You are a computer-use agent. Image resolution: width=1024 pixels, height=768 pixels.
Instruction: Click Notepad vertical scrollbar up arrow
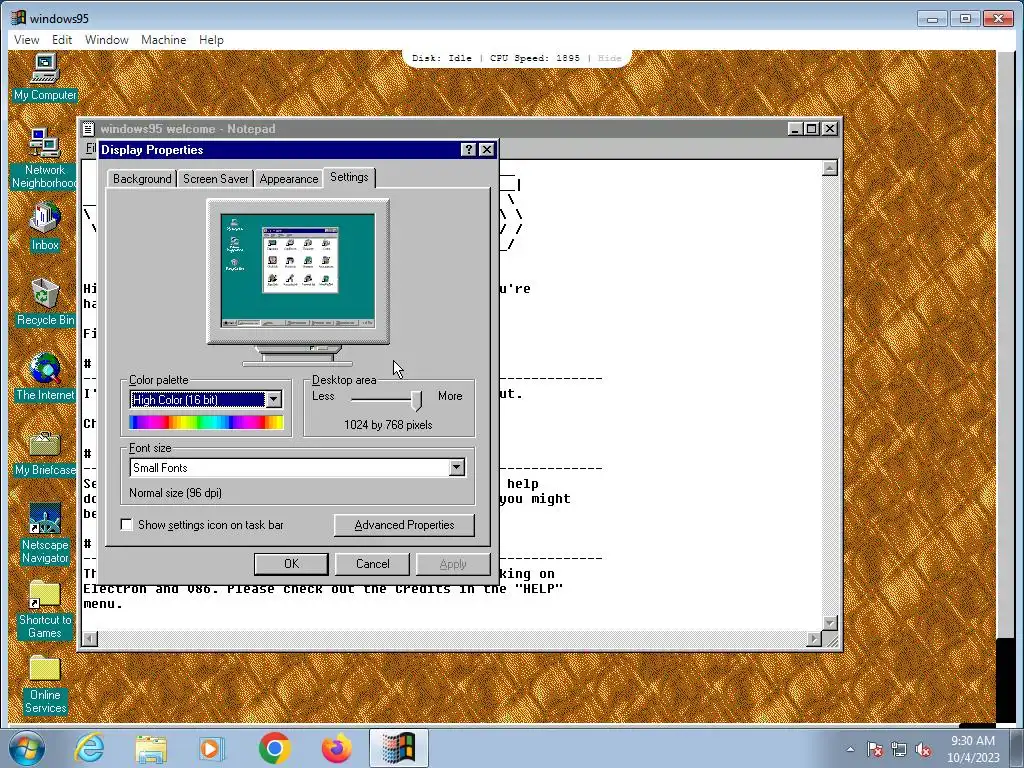(829, 168)
